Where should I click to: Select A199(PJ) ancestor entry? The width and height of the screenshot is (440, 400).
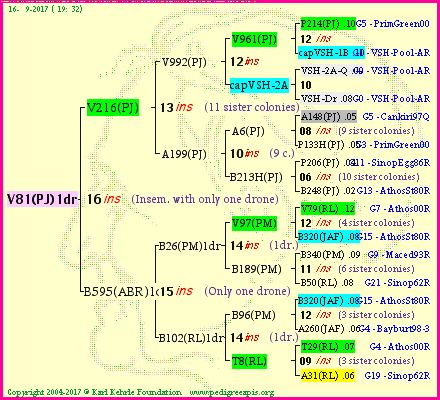pos(184,154)
